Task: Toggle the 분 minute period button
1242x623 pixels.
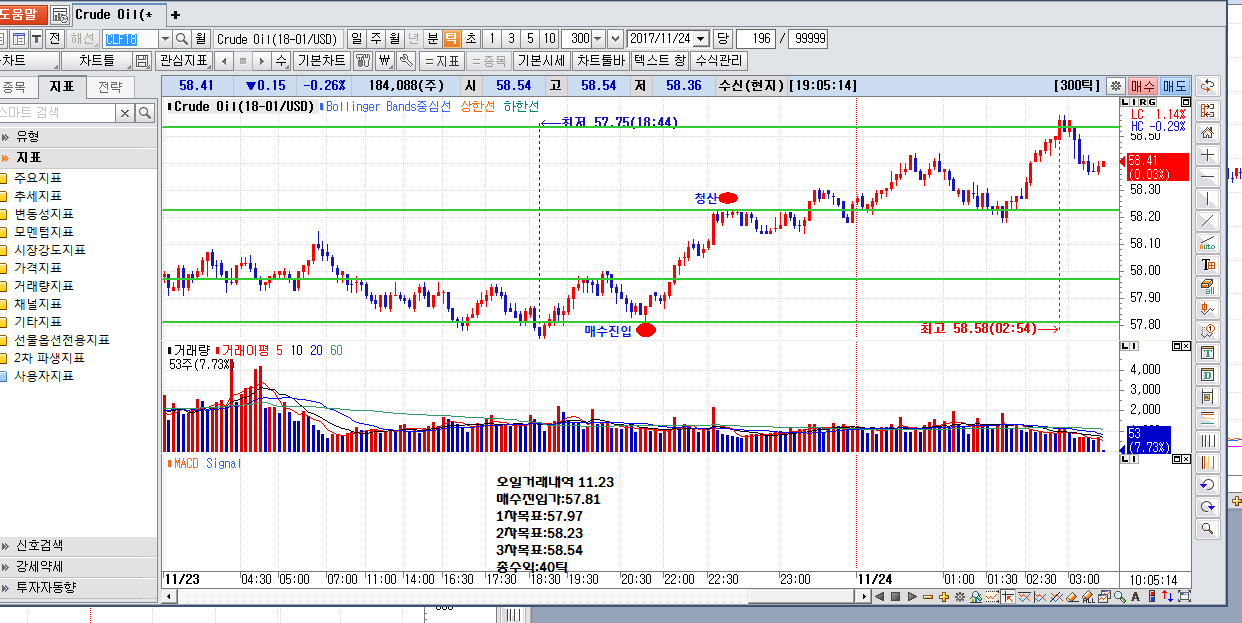Action: point(433,38)
